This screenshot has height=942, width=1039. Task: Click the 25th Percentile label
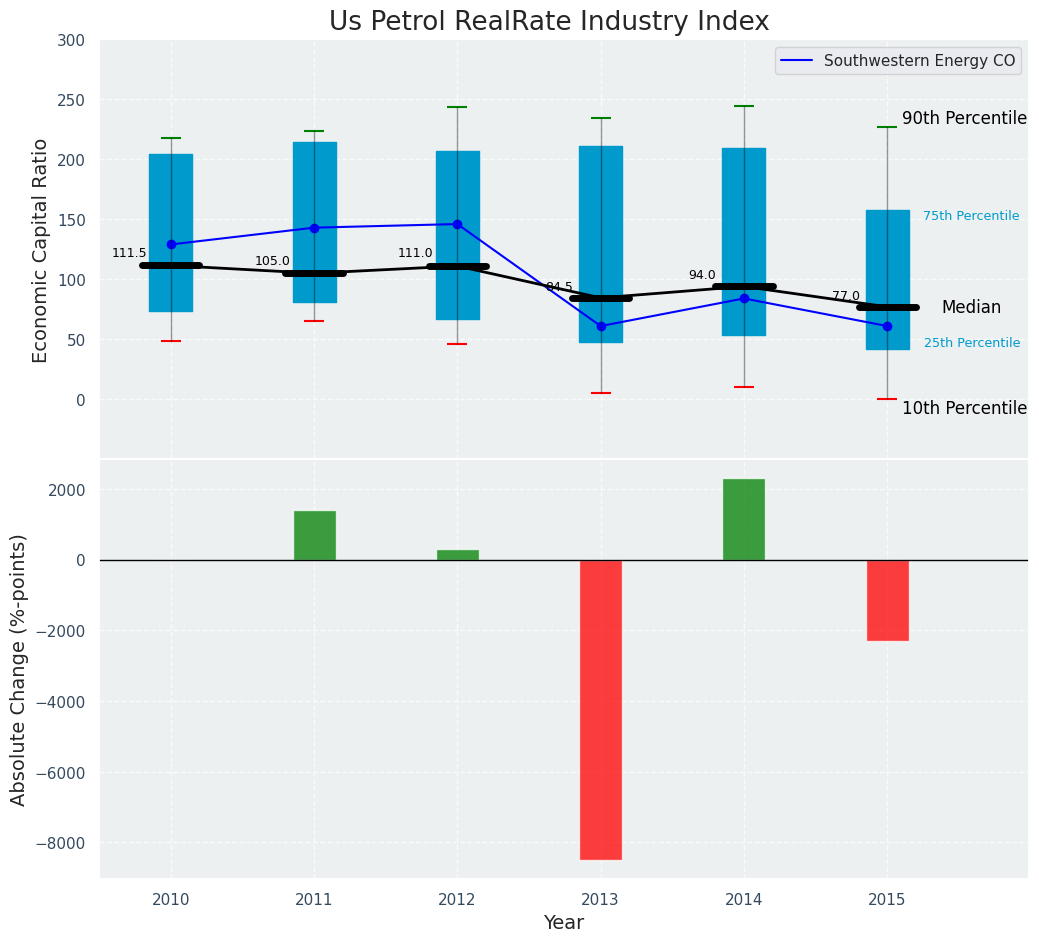coord(971,343)
